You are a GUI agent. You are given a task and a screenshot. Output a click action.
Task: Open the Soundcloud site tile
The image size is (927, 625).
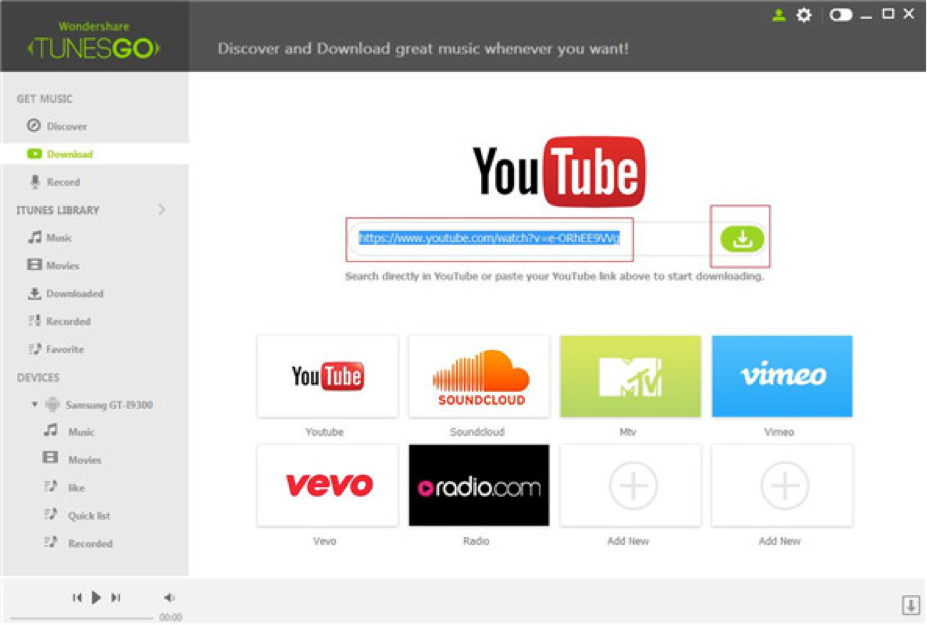pyautogui.click(x=479, y=376)
